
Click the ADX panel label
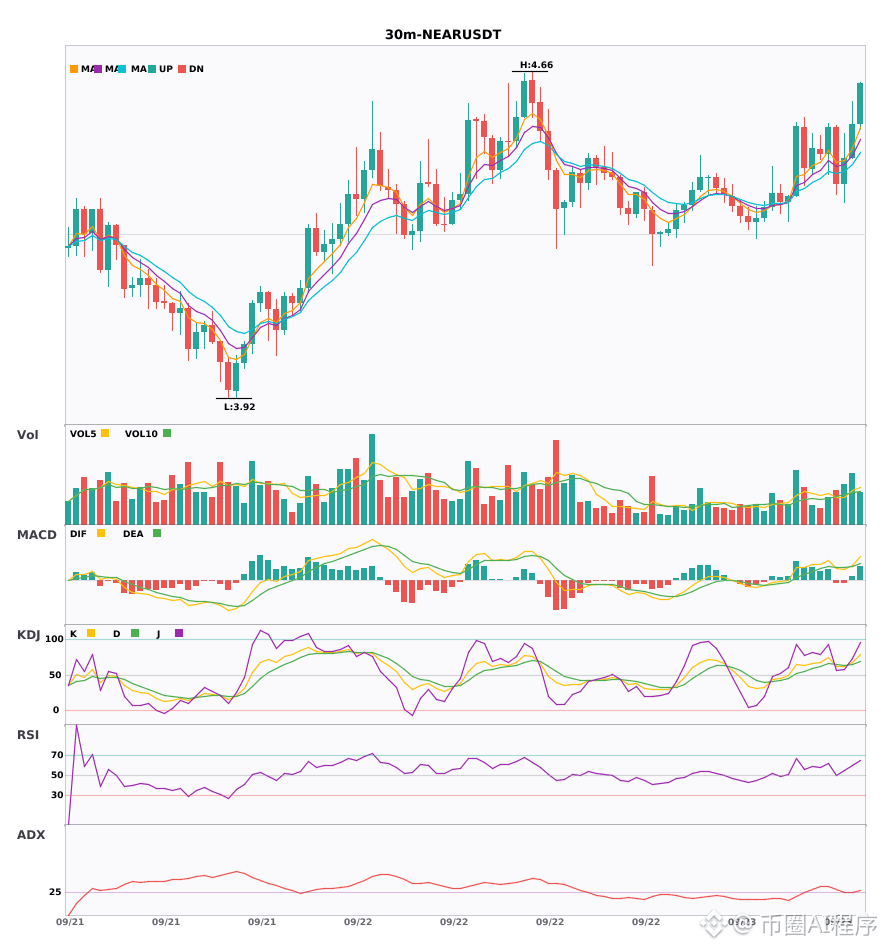(x=31, y=835)
